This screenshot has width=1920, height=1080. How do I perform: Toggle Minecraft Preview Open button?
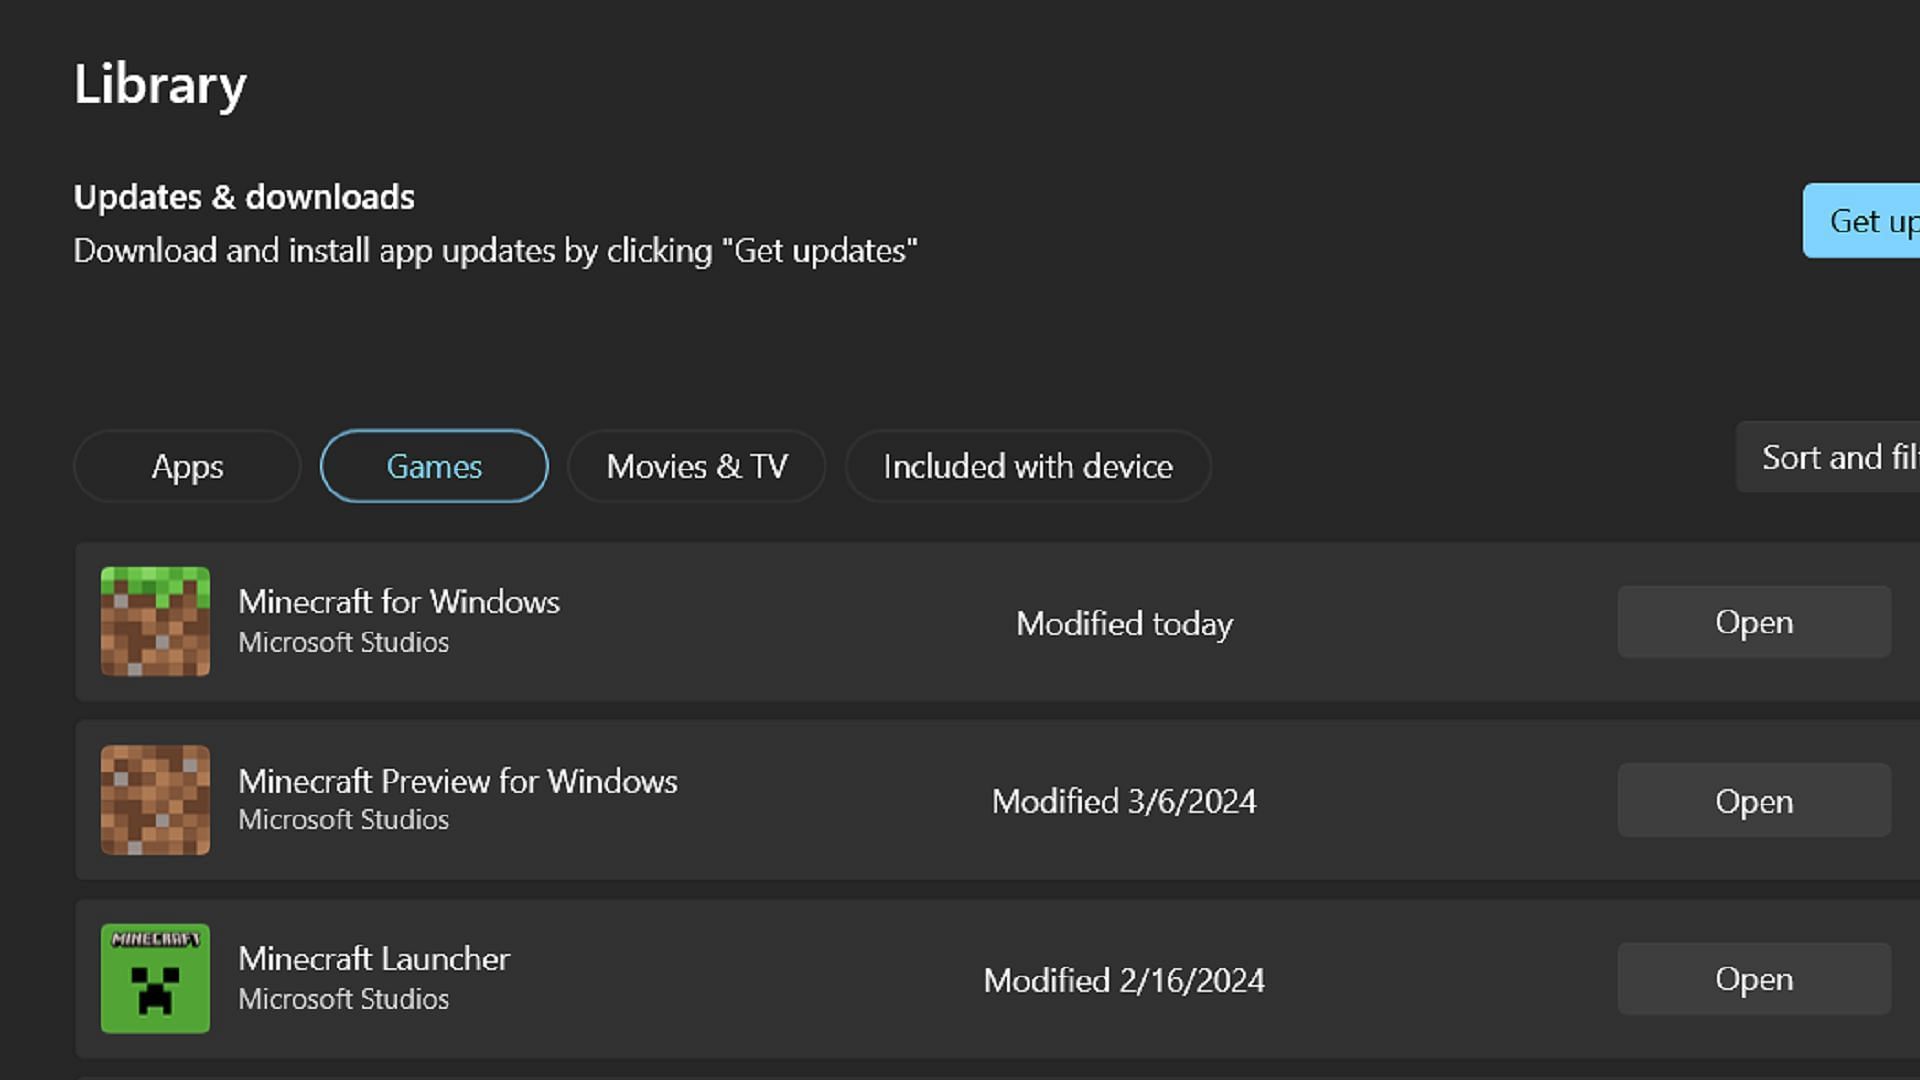[x=1753, y=800]
